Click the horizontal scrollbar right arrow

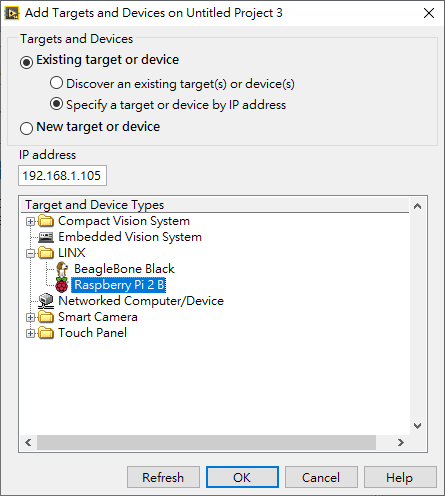[x=401, y=442]
